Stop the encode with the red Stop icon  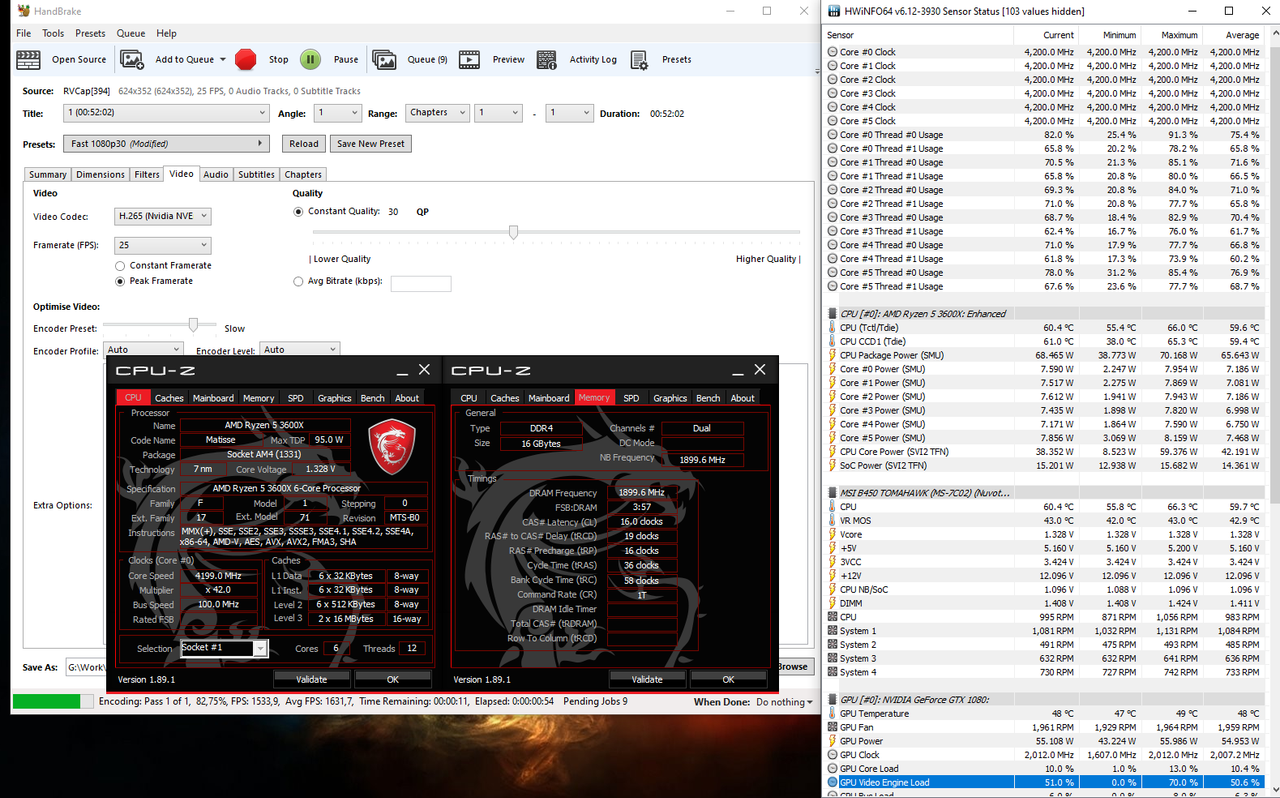point(246,59)
